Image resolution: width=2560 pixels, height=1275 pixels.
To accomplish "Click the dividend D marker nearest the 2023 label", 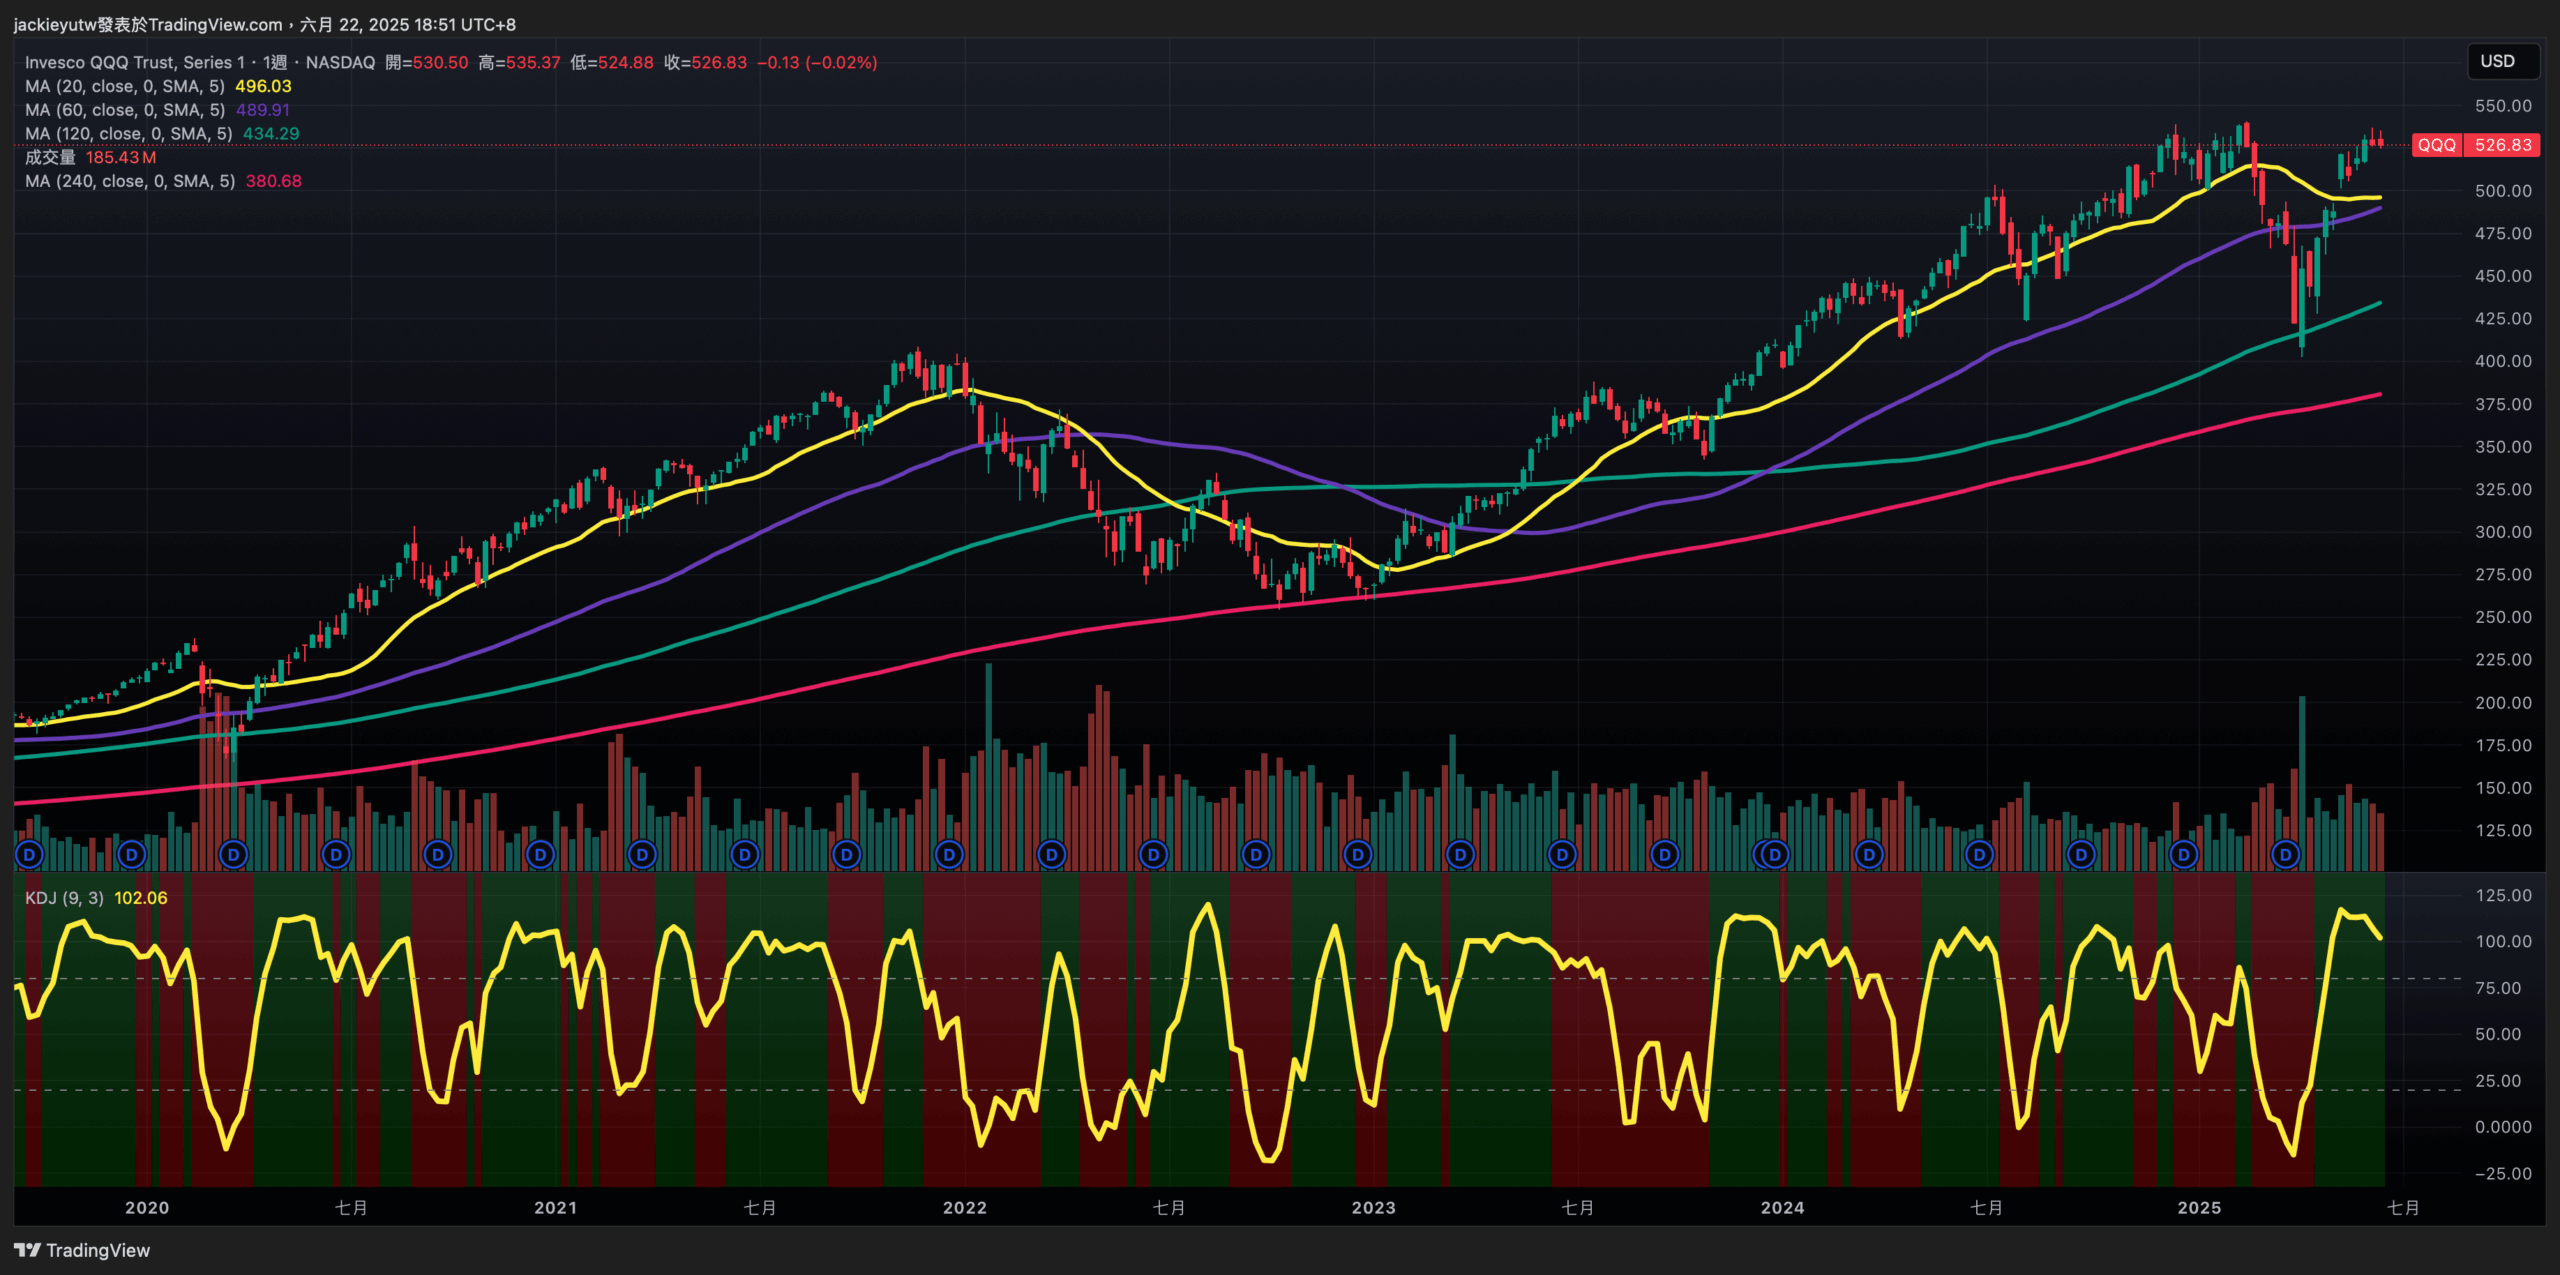I will [x=1357, y=855].
